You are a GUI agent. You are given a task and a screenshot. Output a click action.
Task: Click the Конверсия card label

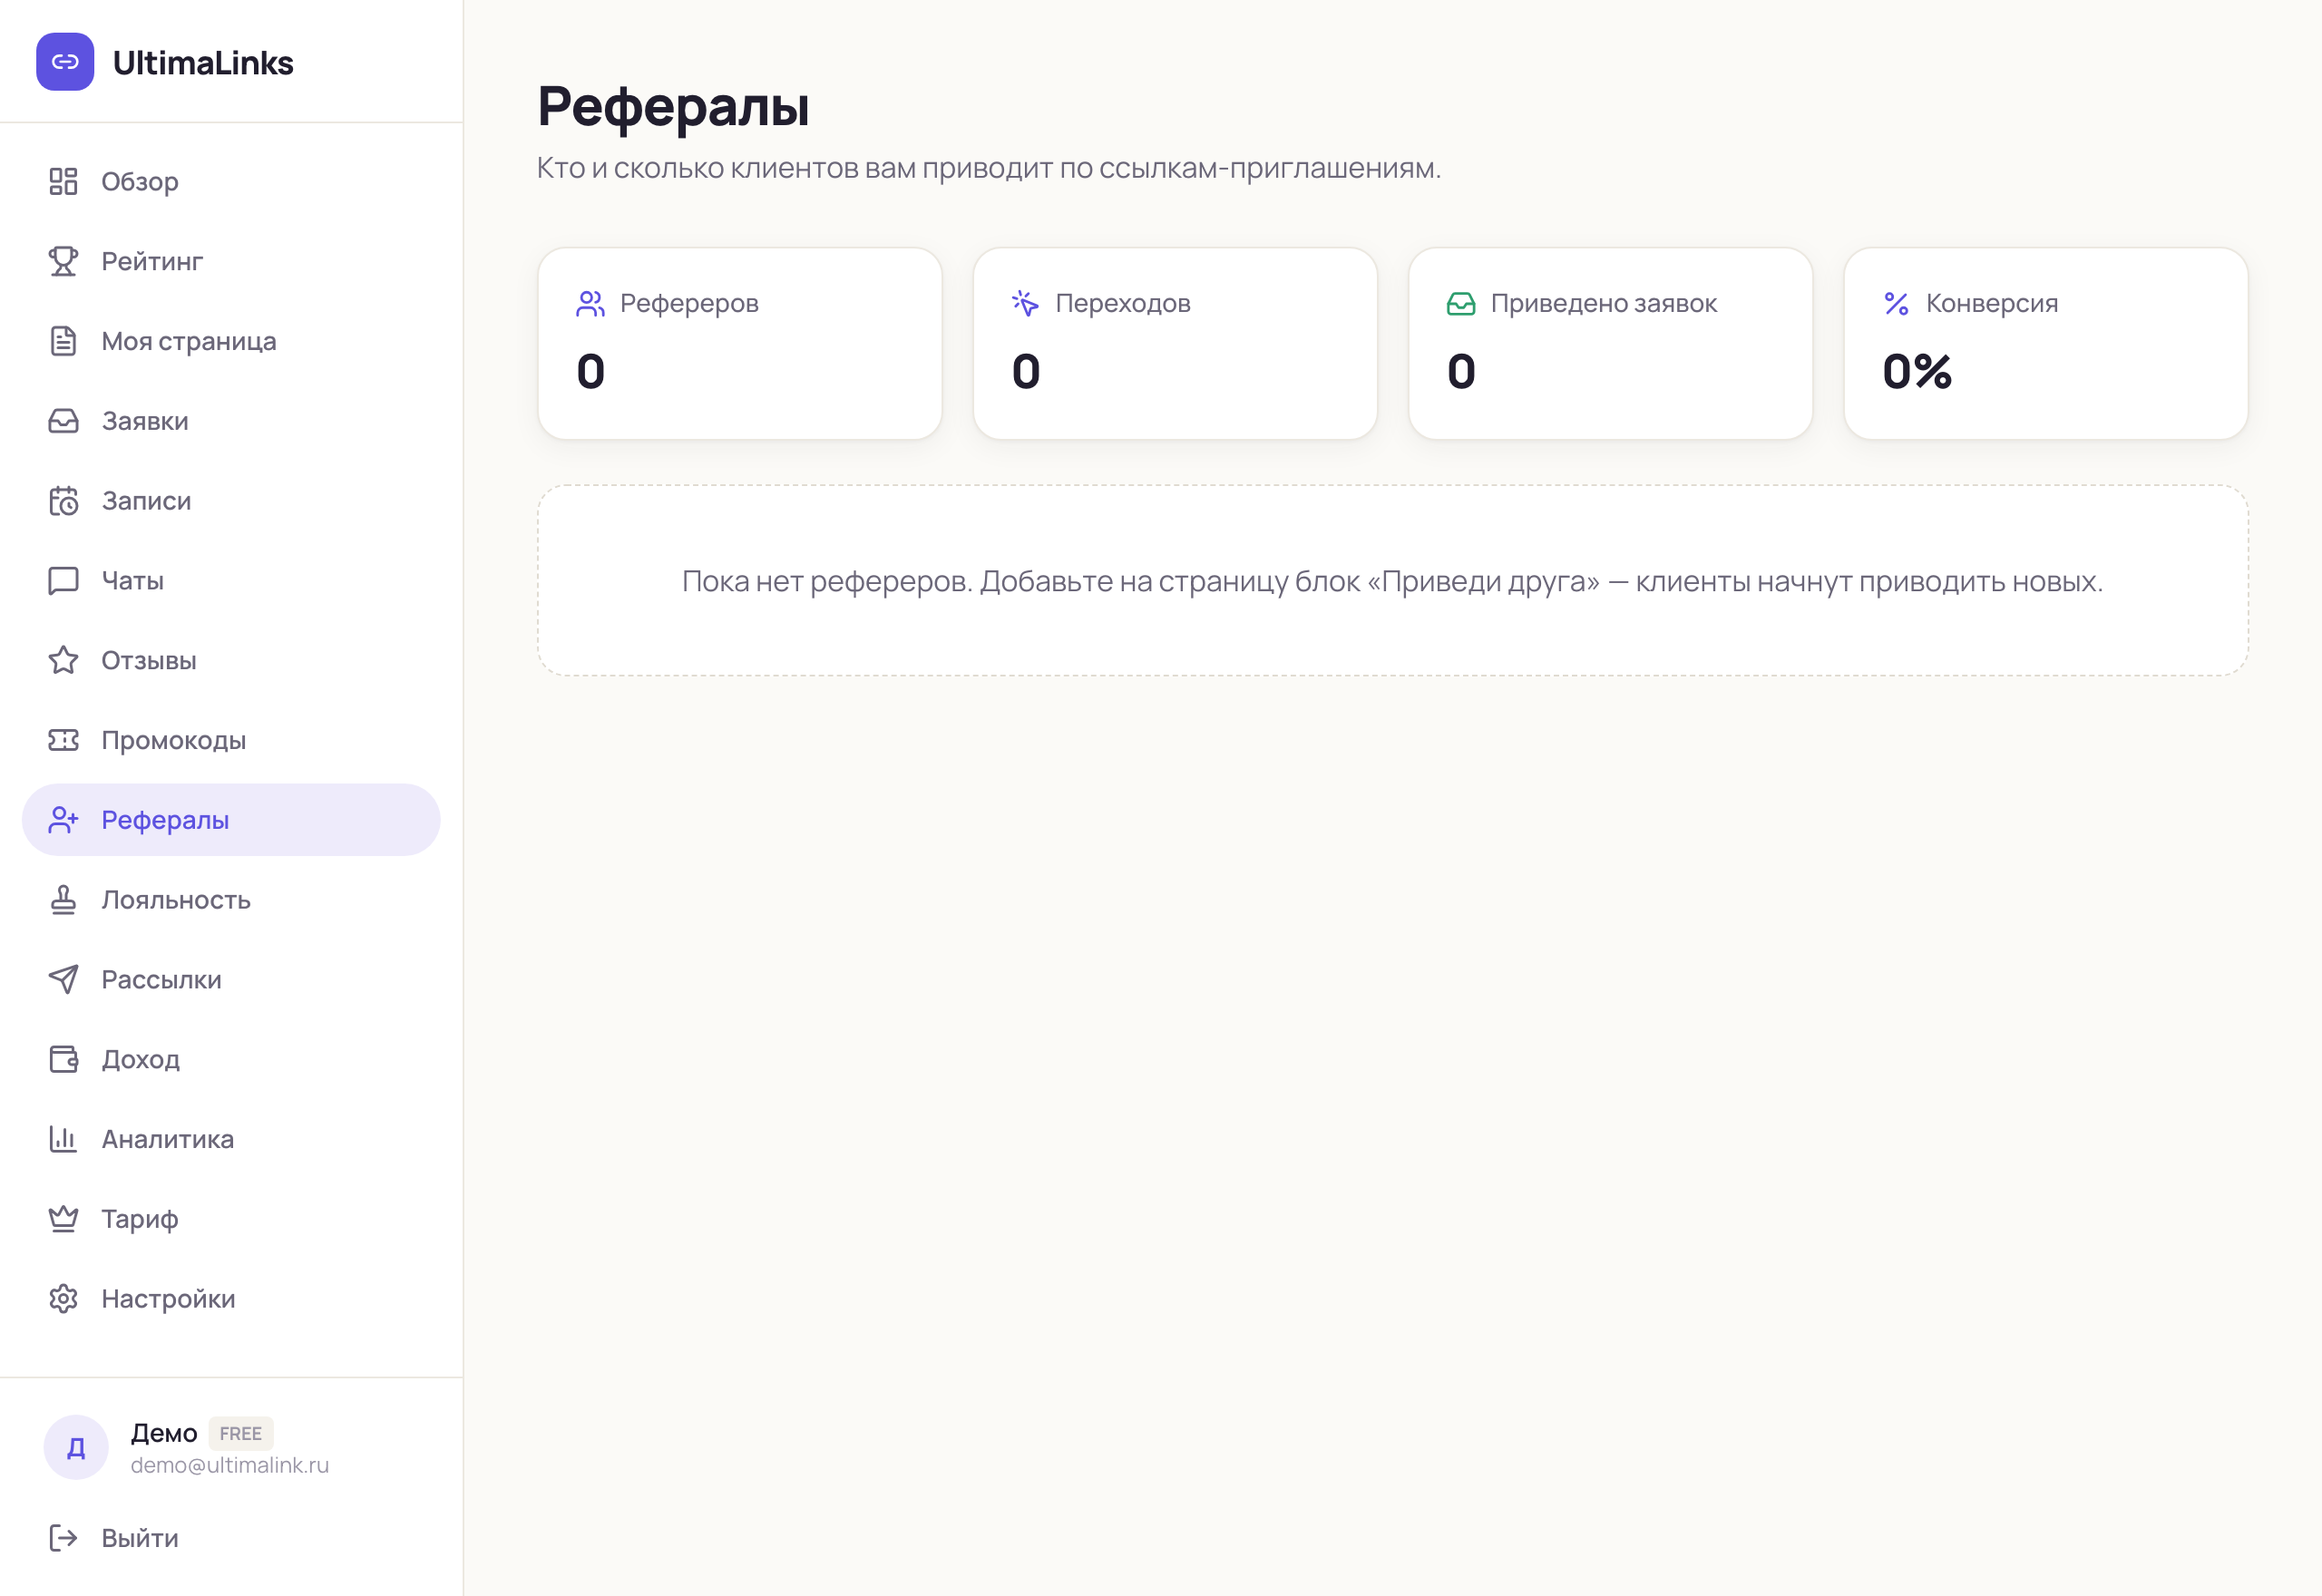[1991, 303]
